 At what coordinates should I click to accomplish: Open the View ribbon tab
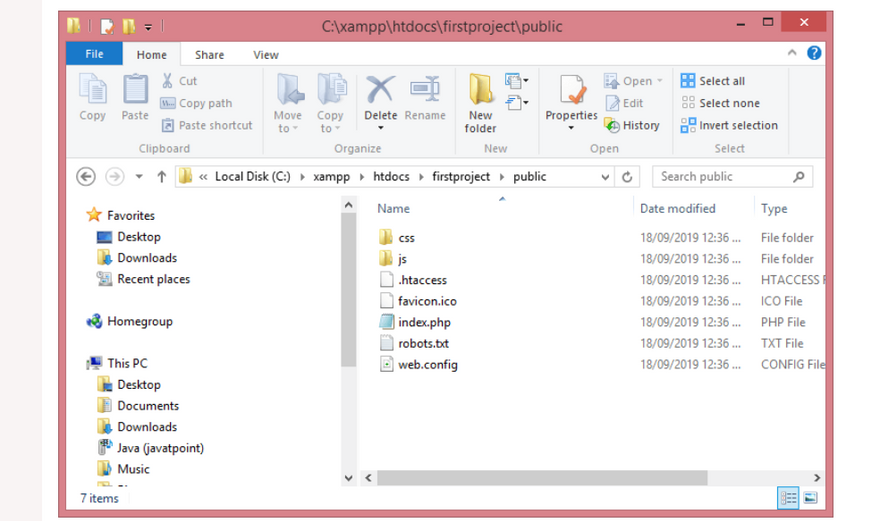tap(265, 55)
